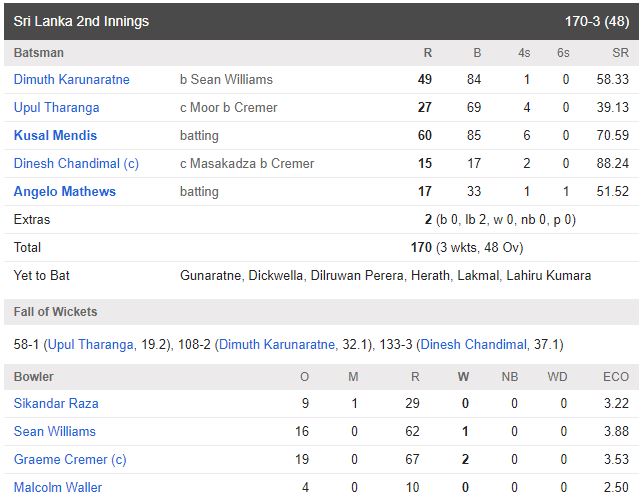
Task: Open bowler Sean Williams profile
Action: click(55, 431)
